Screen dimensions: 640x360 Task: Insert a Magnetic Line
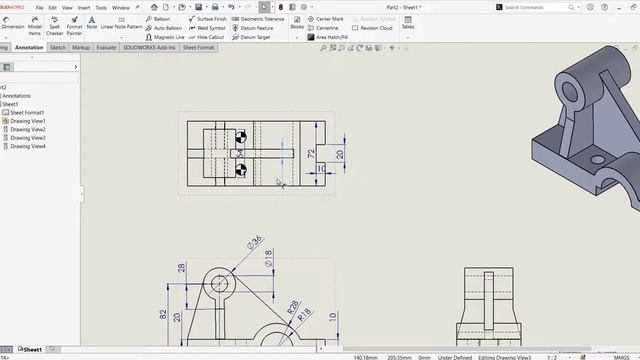tap(165, 37)
